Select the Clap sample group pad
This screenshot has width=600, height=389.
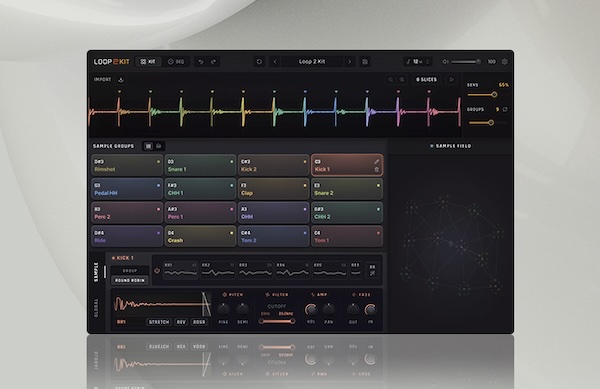(274, 189)
